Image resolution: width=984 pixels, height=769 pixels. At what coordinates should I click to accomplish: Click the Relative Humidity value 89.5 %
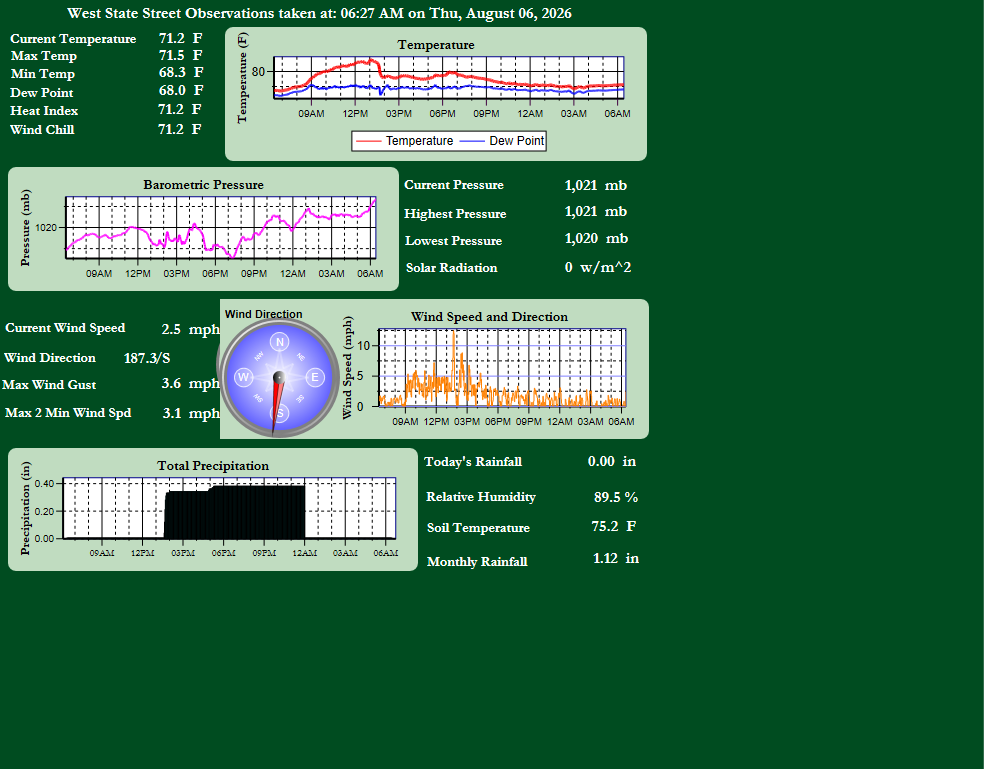click(x=616, y=497)
